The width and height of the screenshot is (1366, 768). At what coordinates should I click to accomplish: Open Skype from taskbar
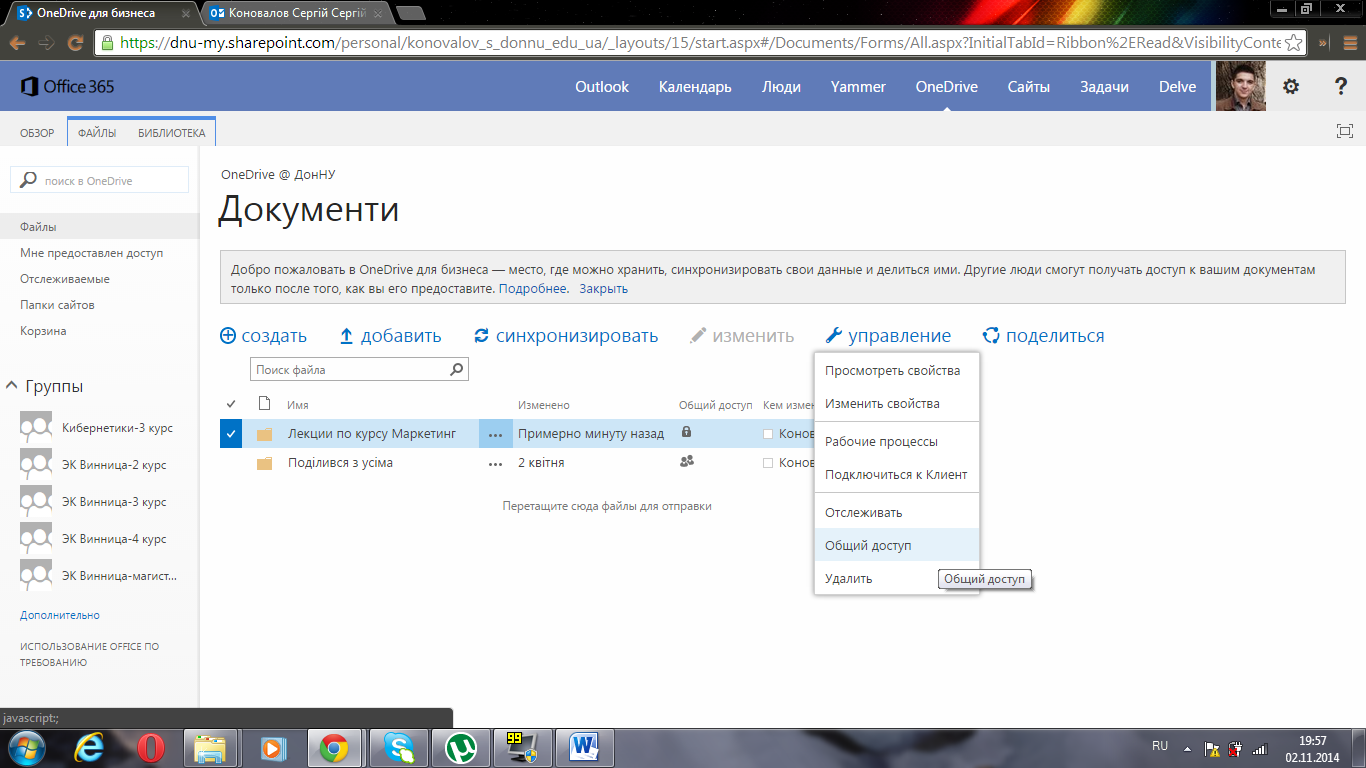399,748
